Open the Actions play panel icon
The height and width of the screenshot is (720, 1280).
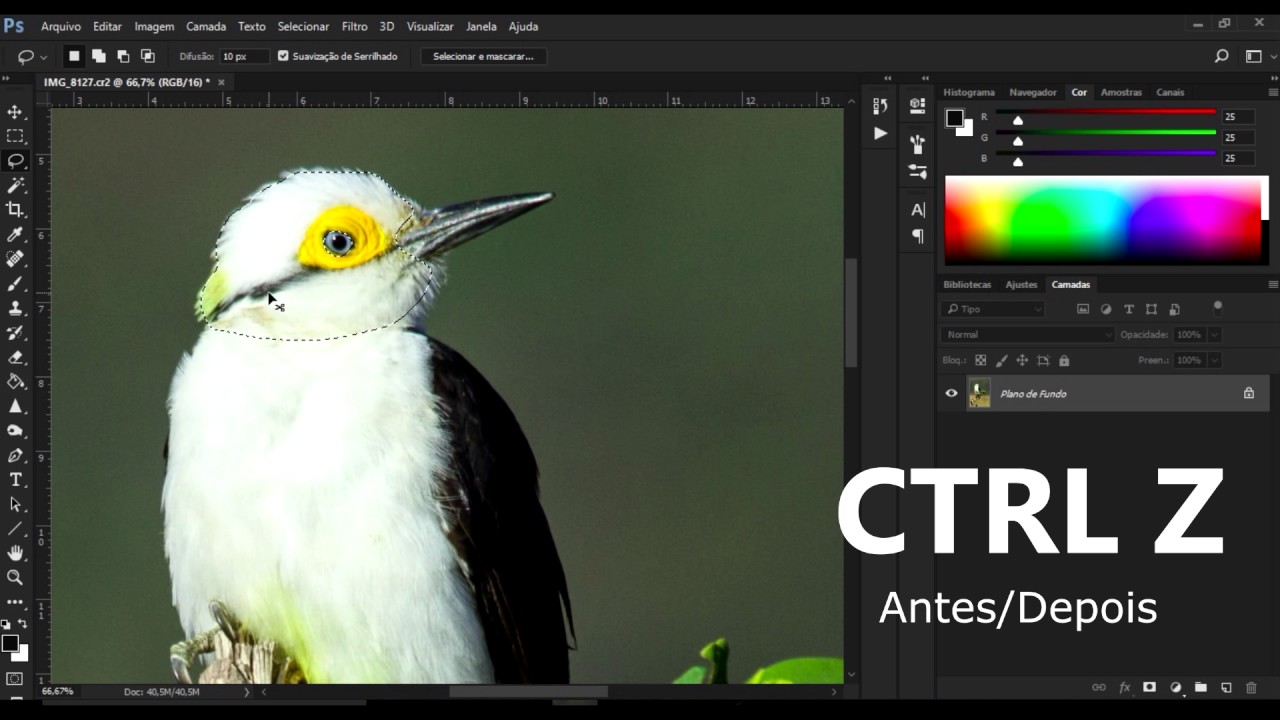coord(880,133)
